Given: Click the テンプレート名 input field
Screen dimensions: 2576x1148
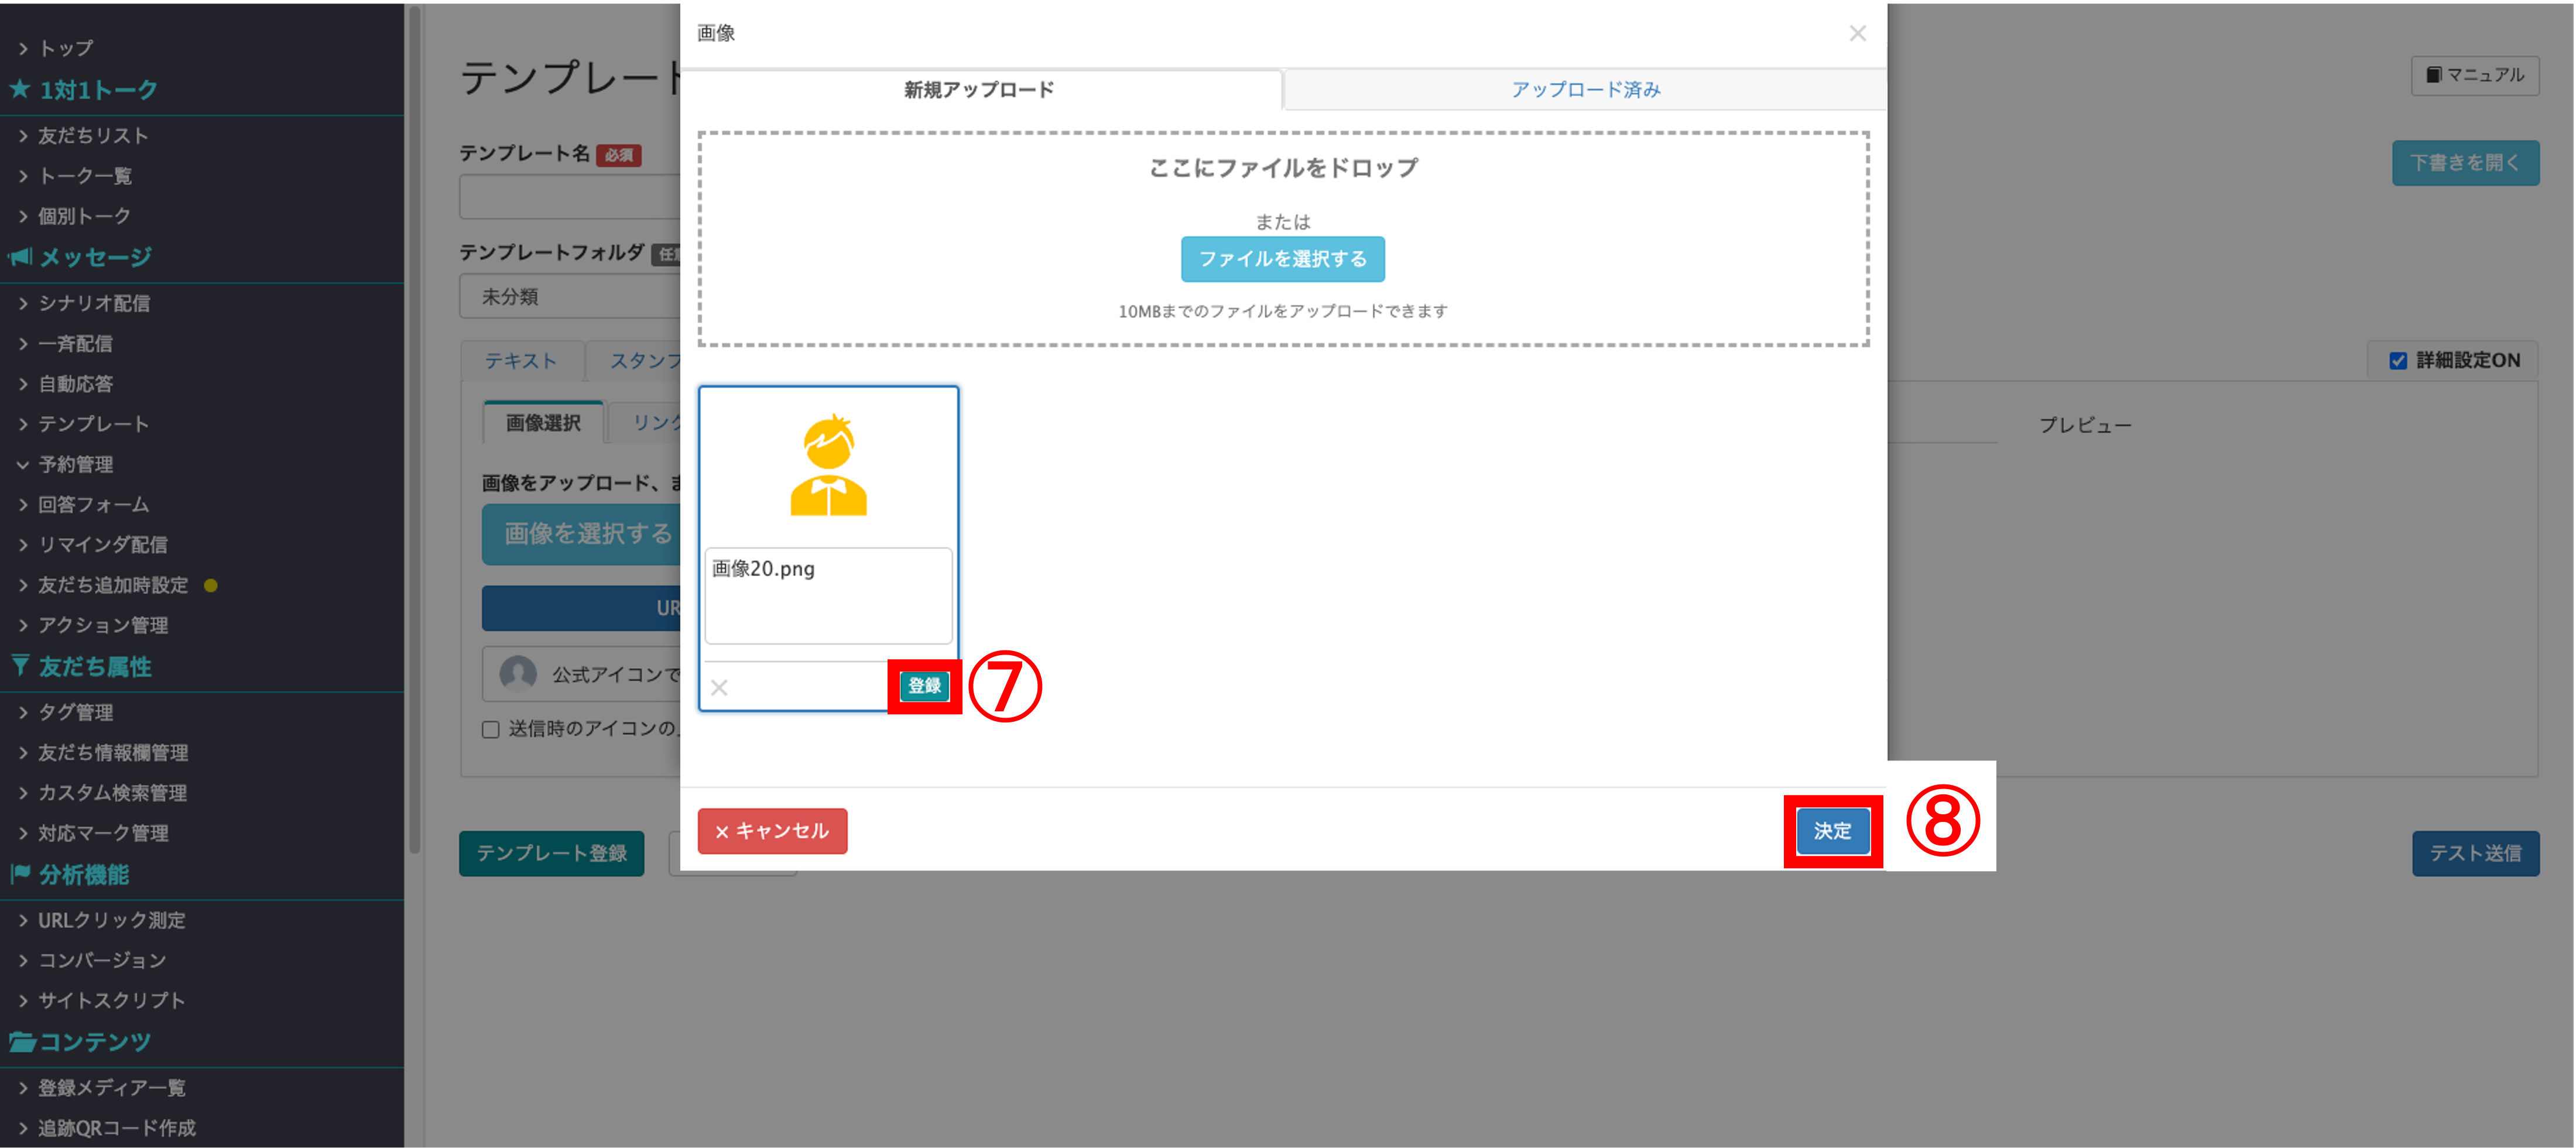Looking at the screenshot, I should 570,197.
